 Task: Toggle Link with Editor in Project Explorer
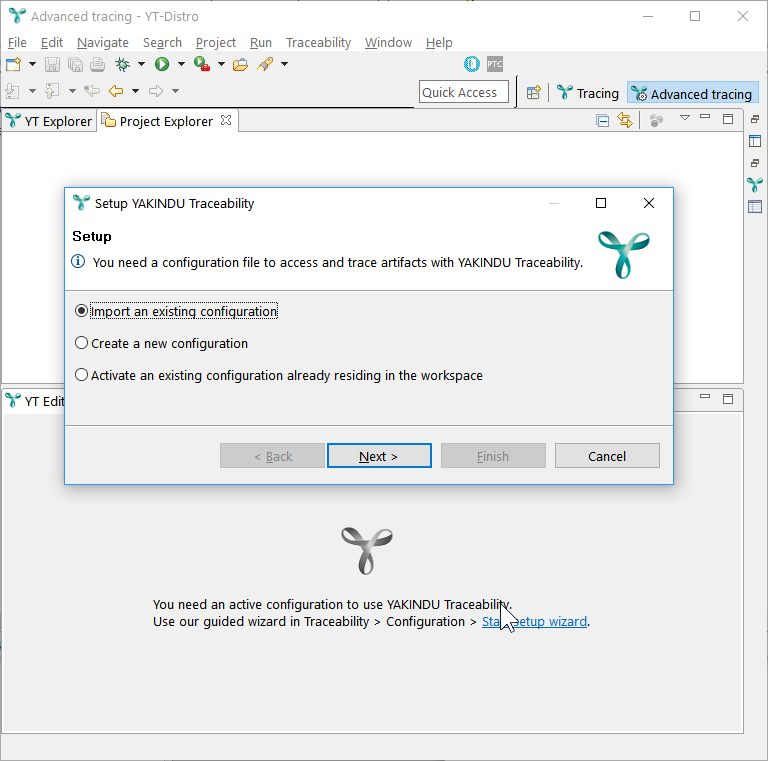click(625, 120)
